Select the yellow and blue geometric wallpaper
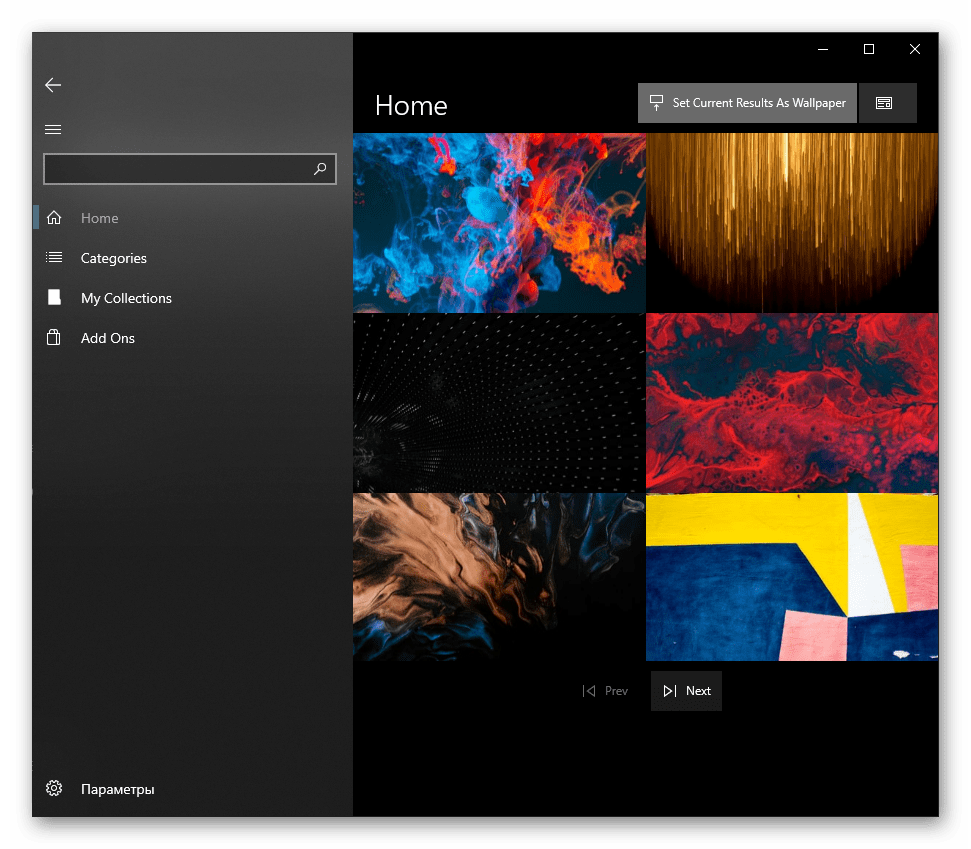 pos(792,577)
